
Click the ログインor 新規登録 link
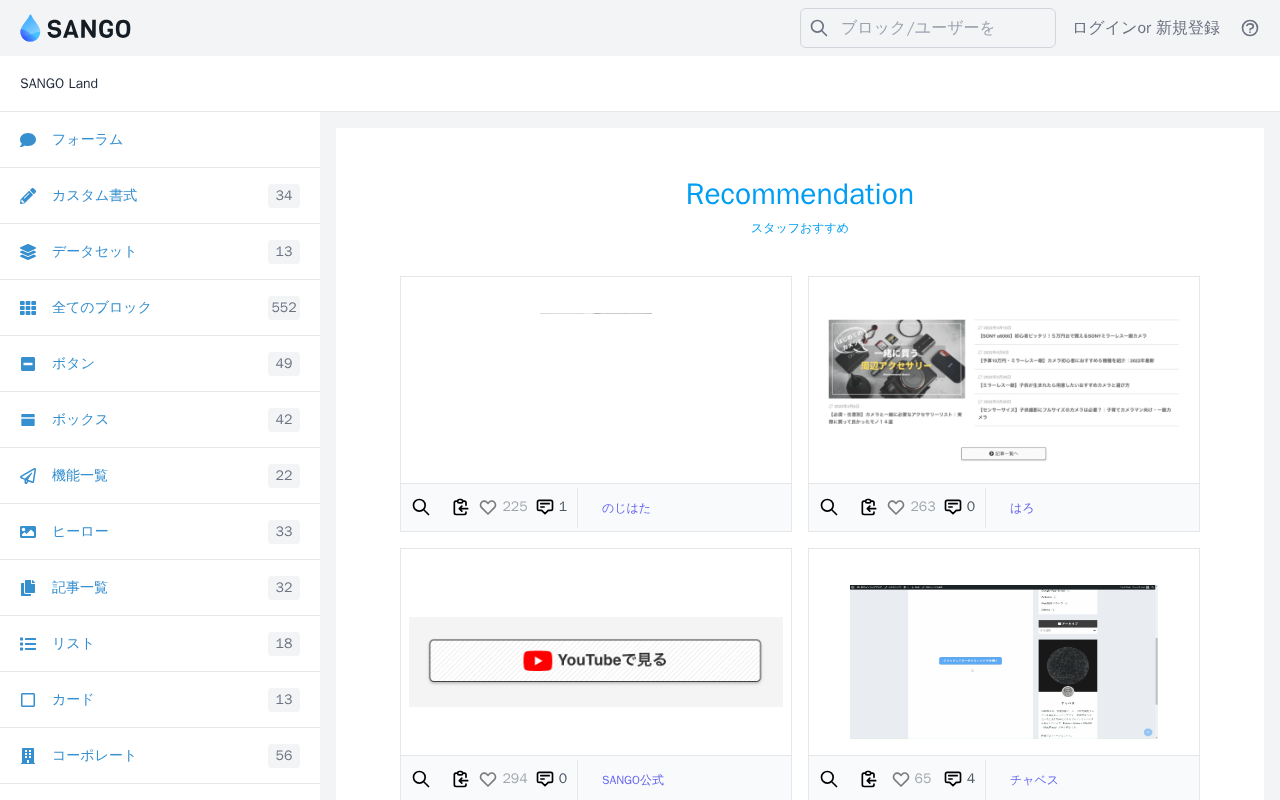(1146, 28)
